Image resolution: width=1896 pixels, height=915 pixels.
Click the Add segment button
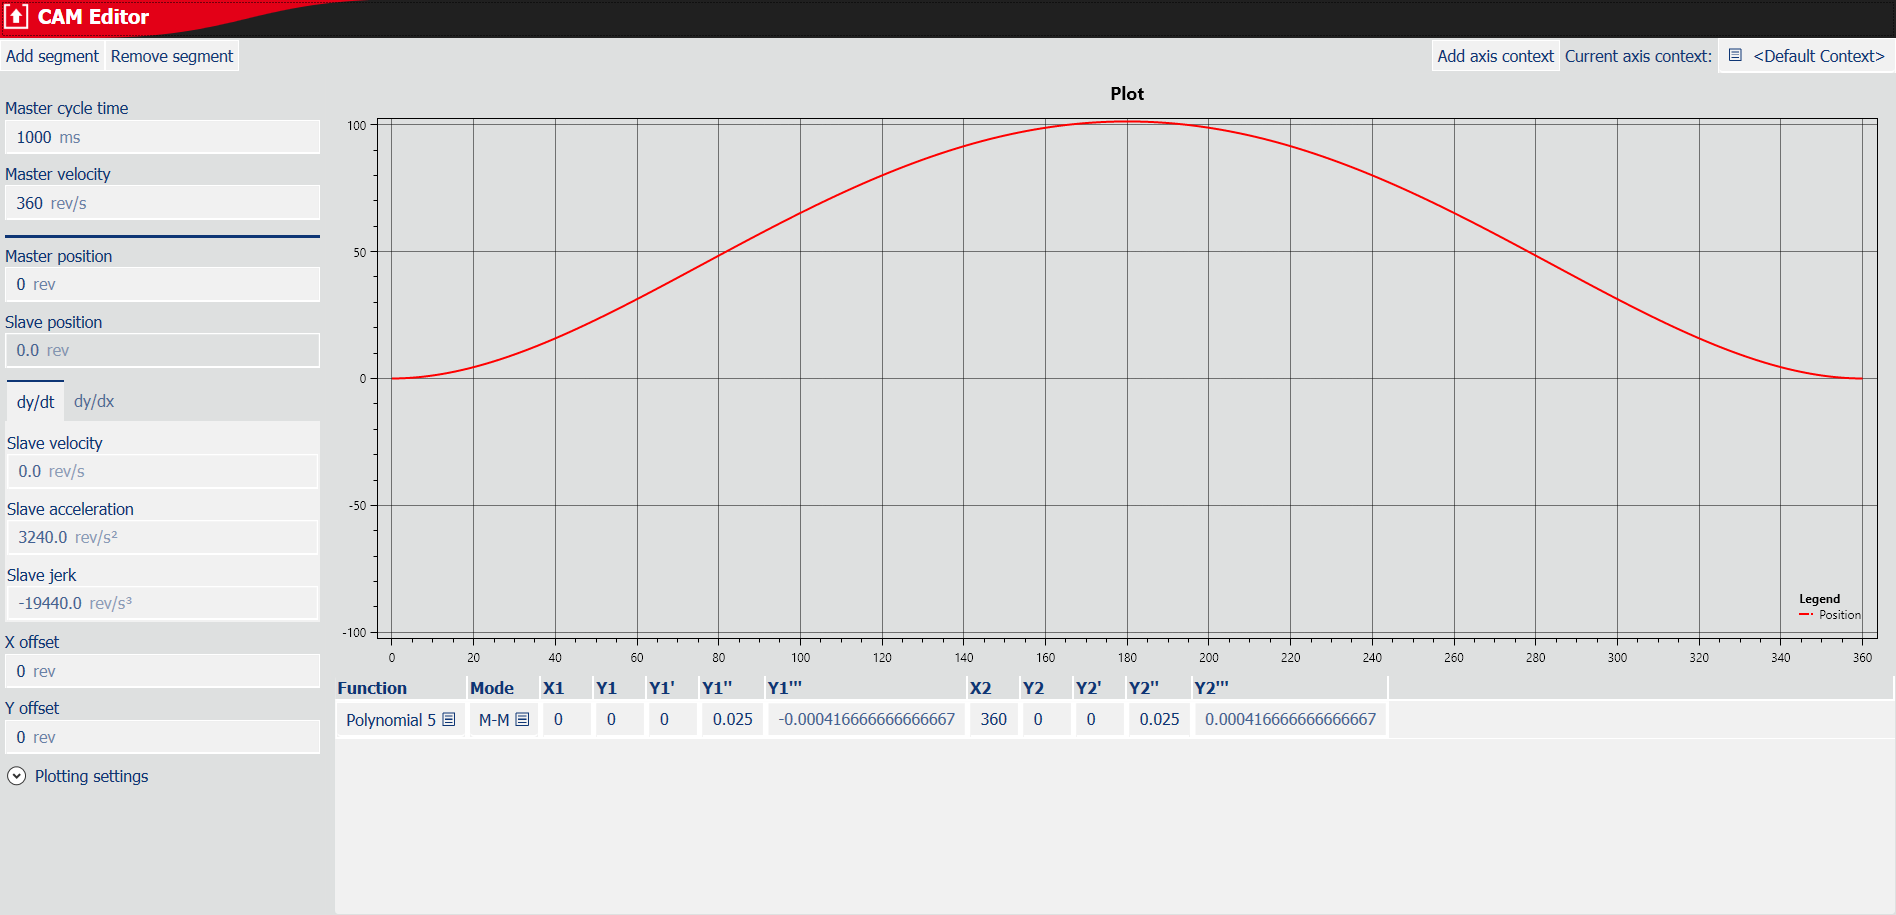52,56
